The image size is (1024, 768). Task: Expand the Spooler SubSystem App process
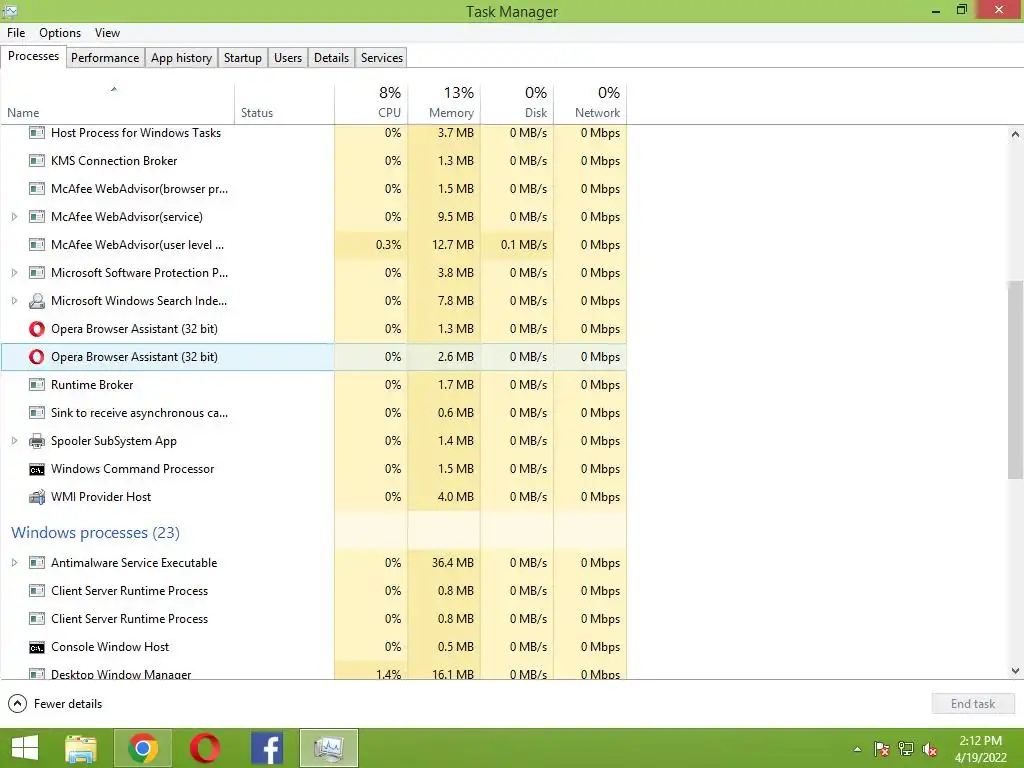14,441
